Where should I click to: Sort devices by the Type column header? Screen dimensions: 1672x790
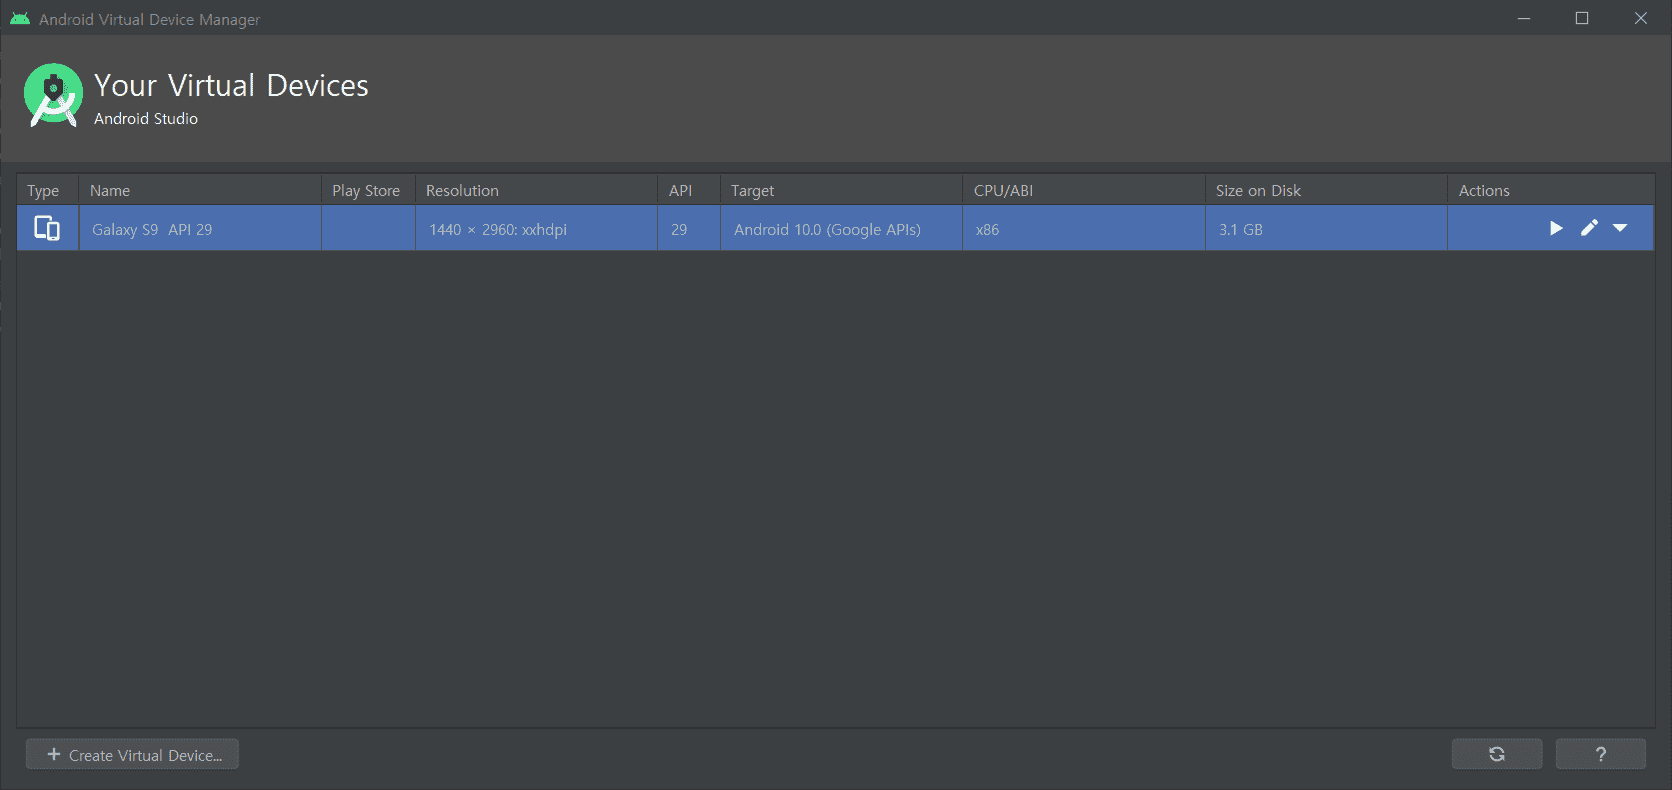click(x=47, y=190)
